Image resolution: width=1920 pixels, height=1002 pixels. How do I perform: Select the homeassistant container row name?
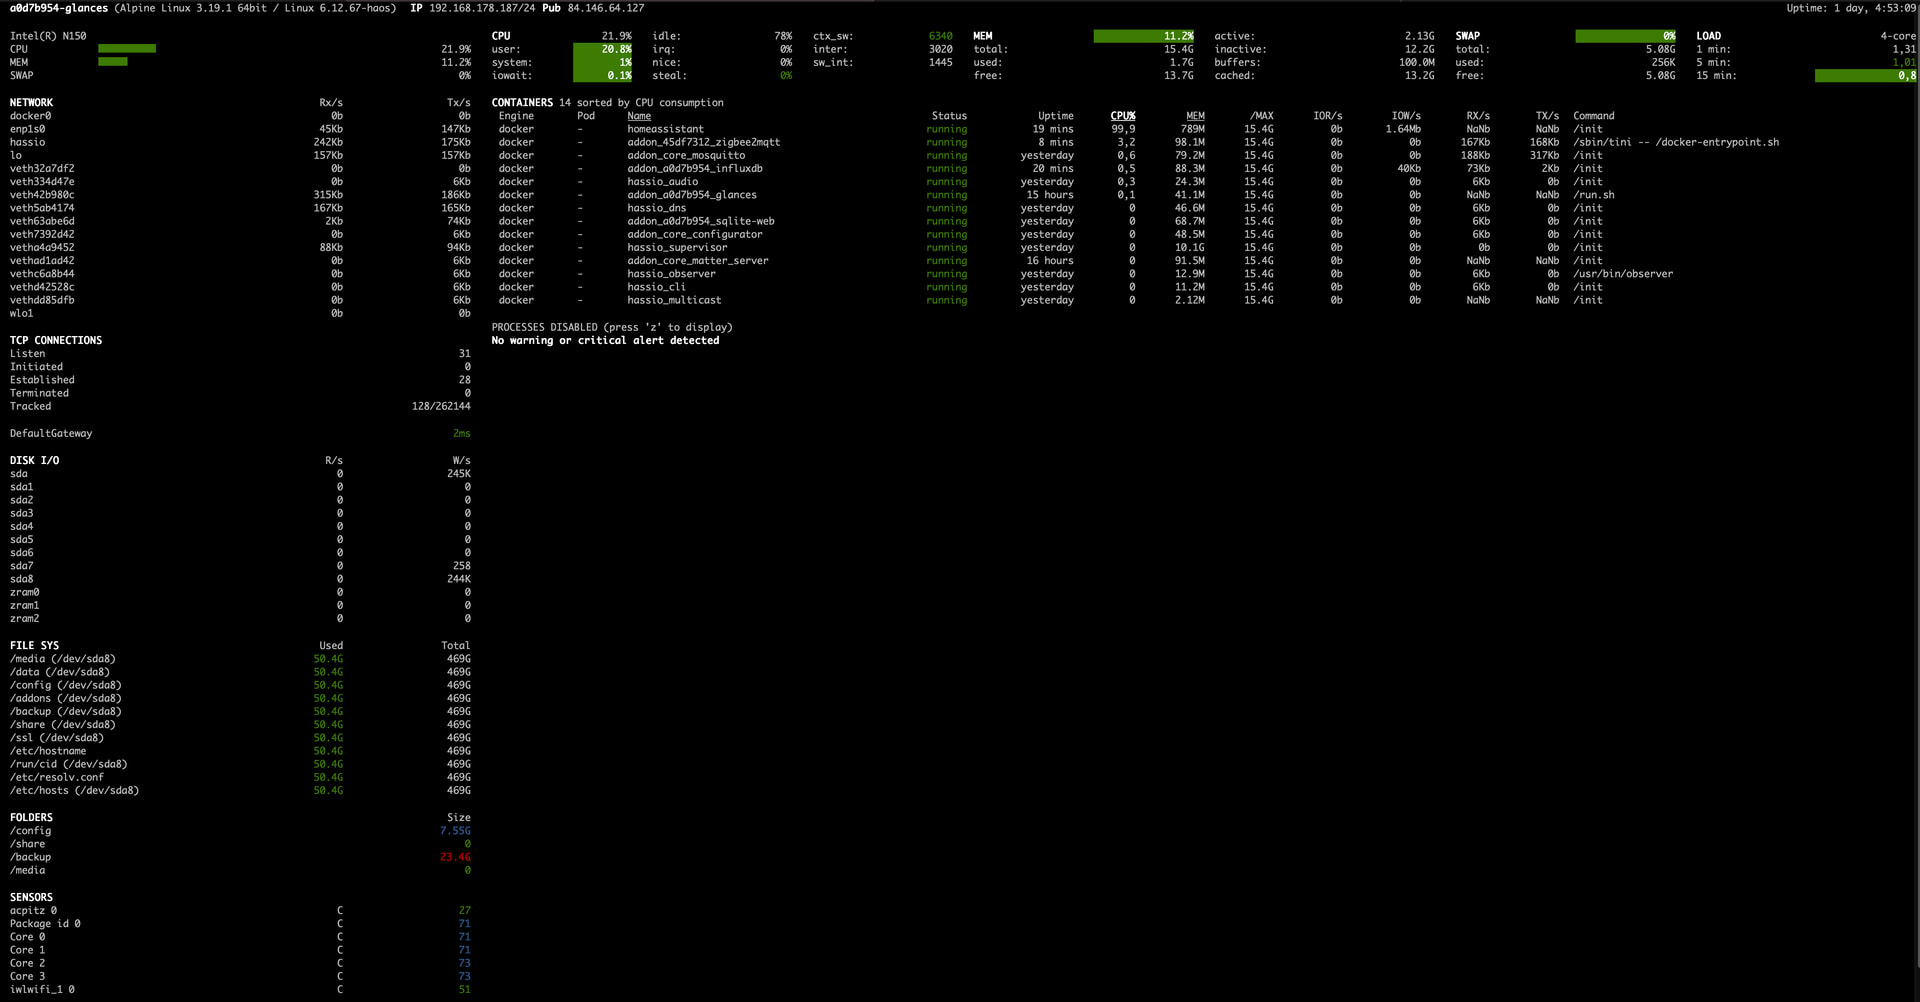665,129
